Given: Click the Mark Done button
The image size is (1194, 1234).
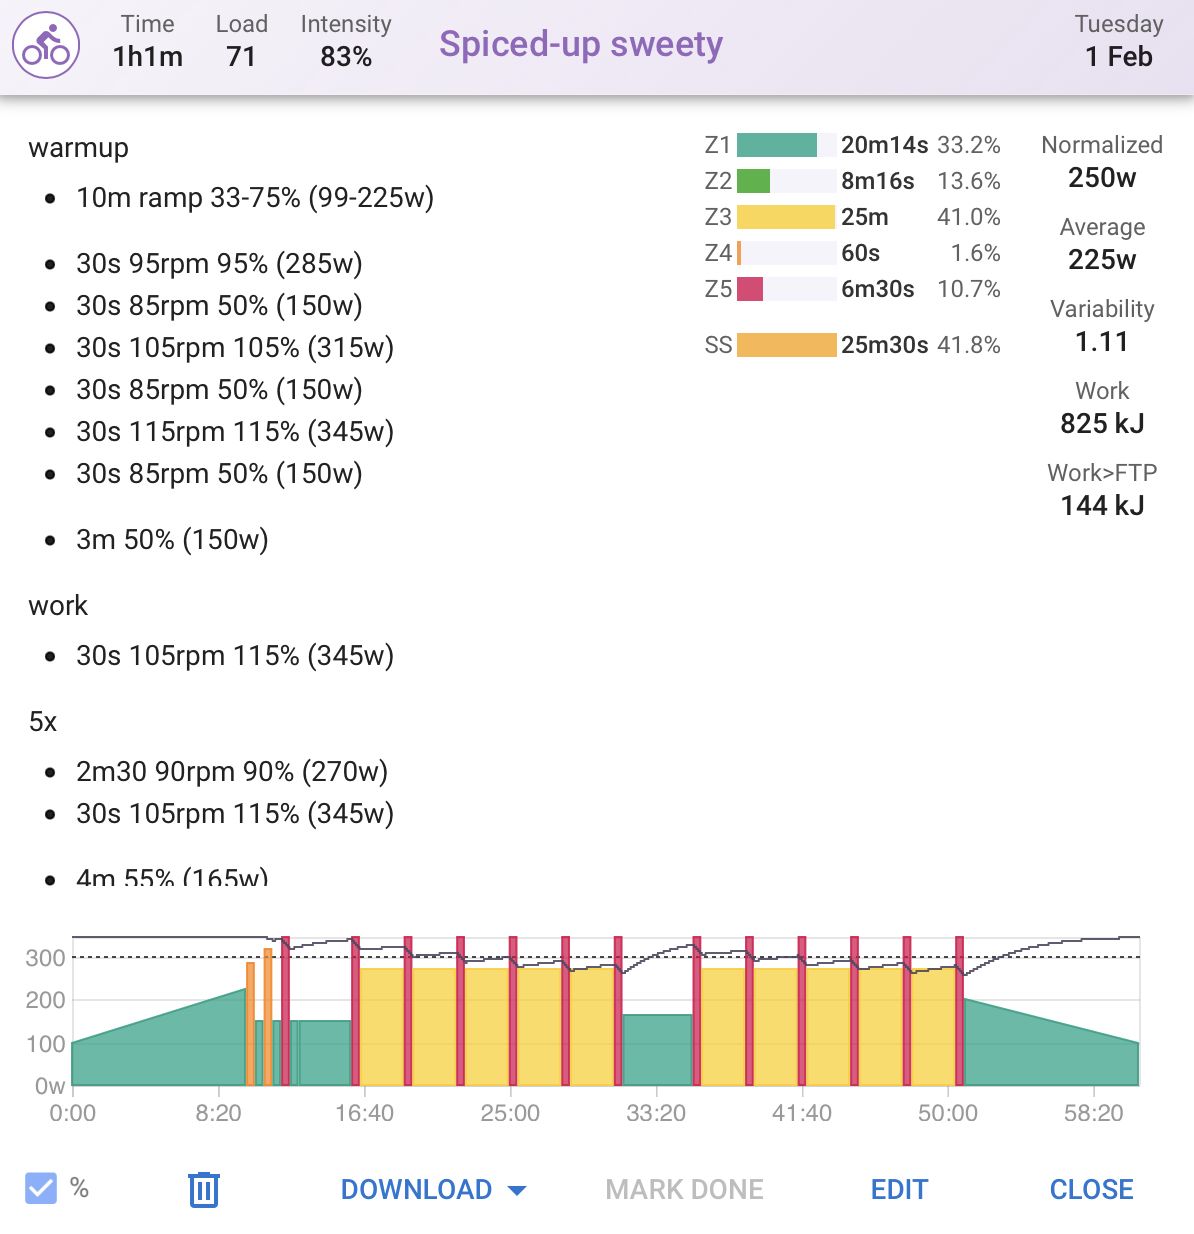Looking at the screenshot, I should point(684,1189).
